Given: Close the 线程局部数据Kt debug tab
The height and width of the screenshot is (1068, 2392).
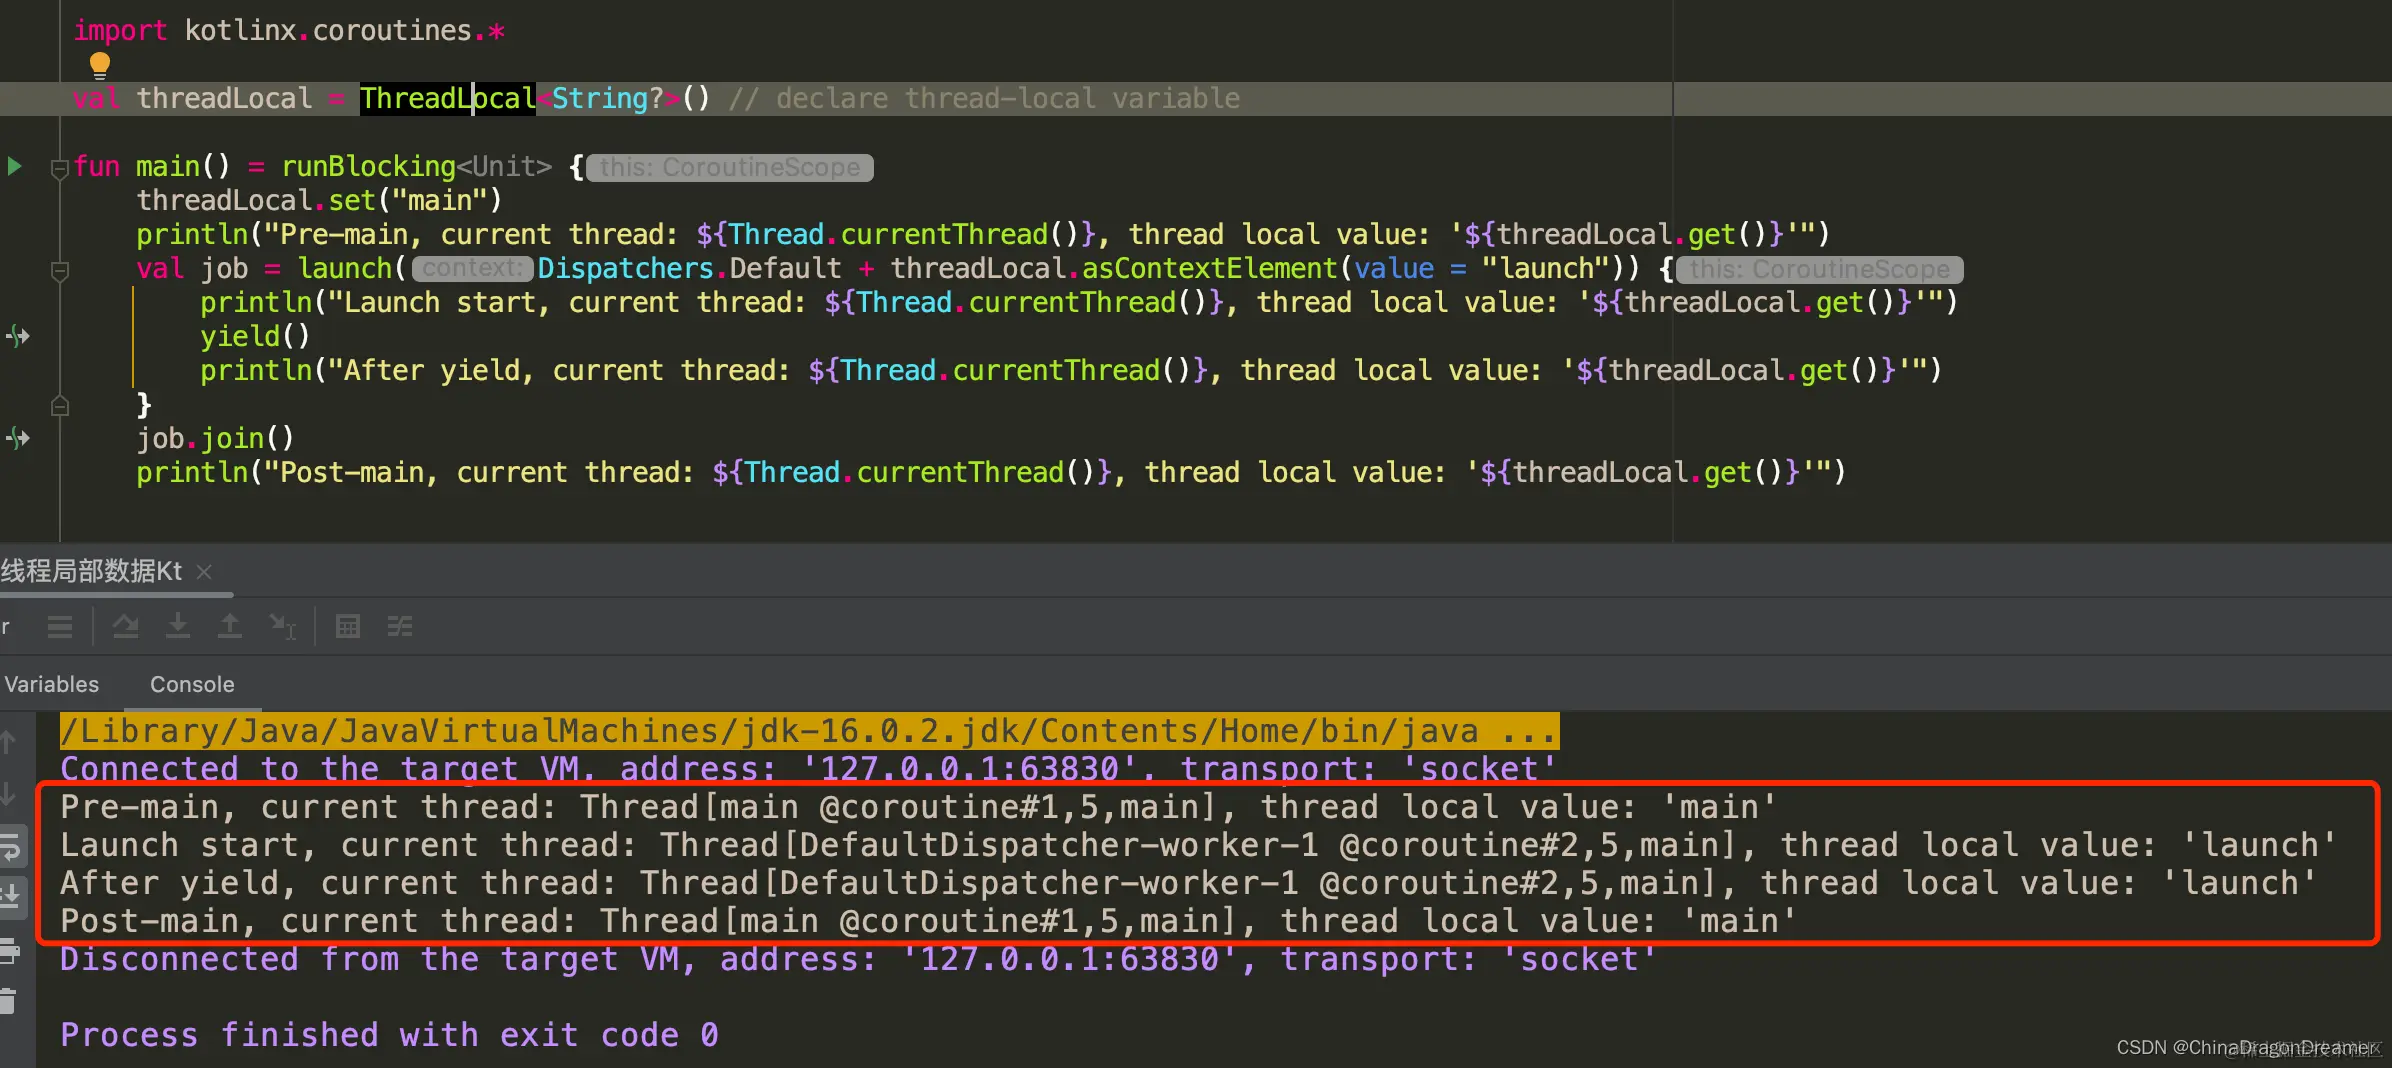Looking at the screenshot, I should 204,571.
